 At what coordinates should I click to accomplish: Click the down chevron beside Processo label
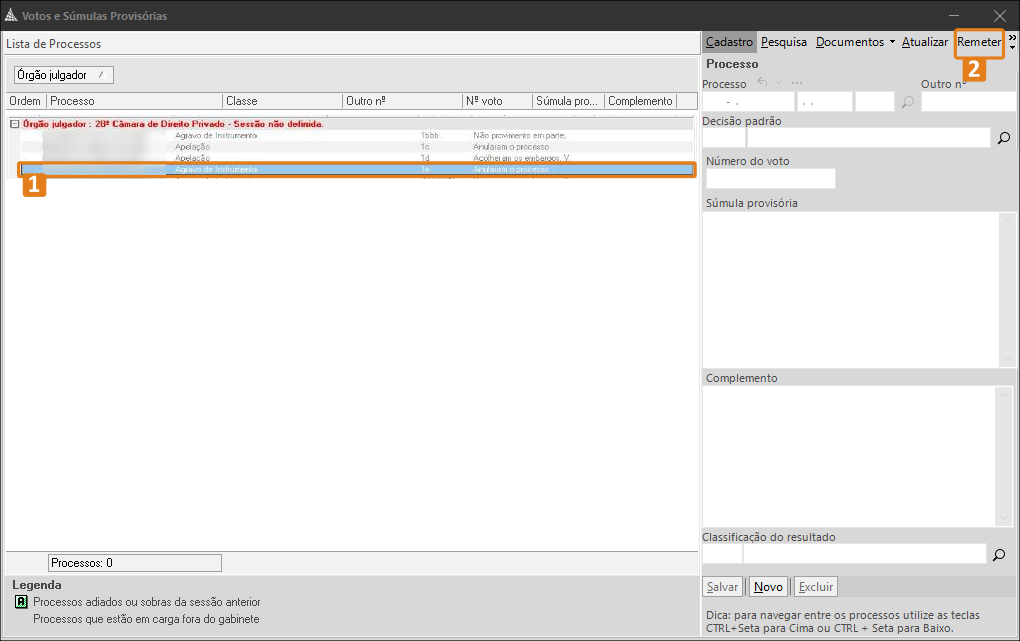(779, 82)
